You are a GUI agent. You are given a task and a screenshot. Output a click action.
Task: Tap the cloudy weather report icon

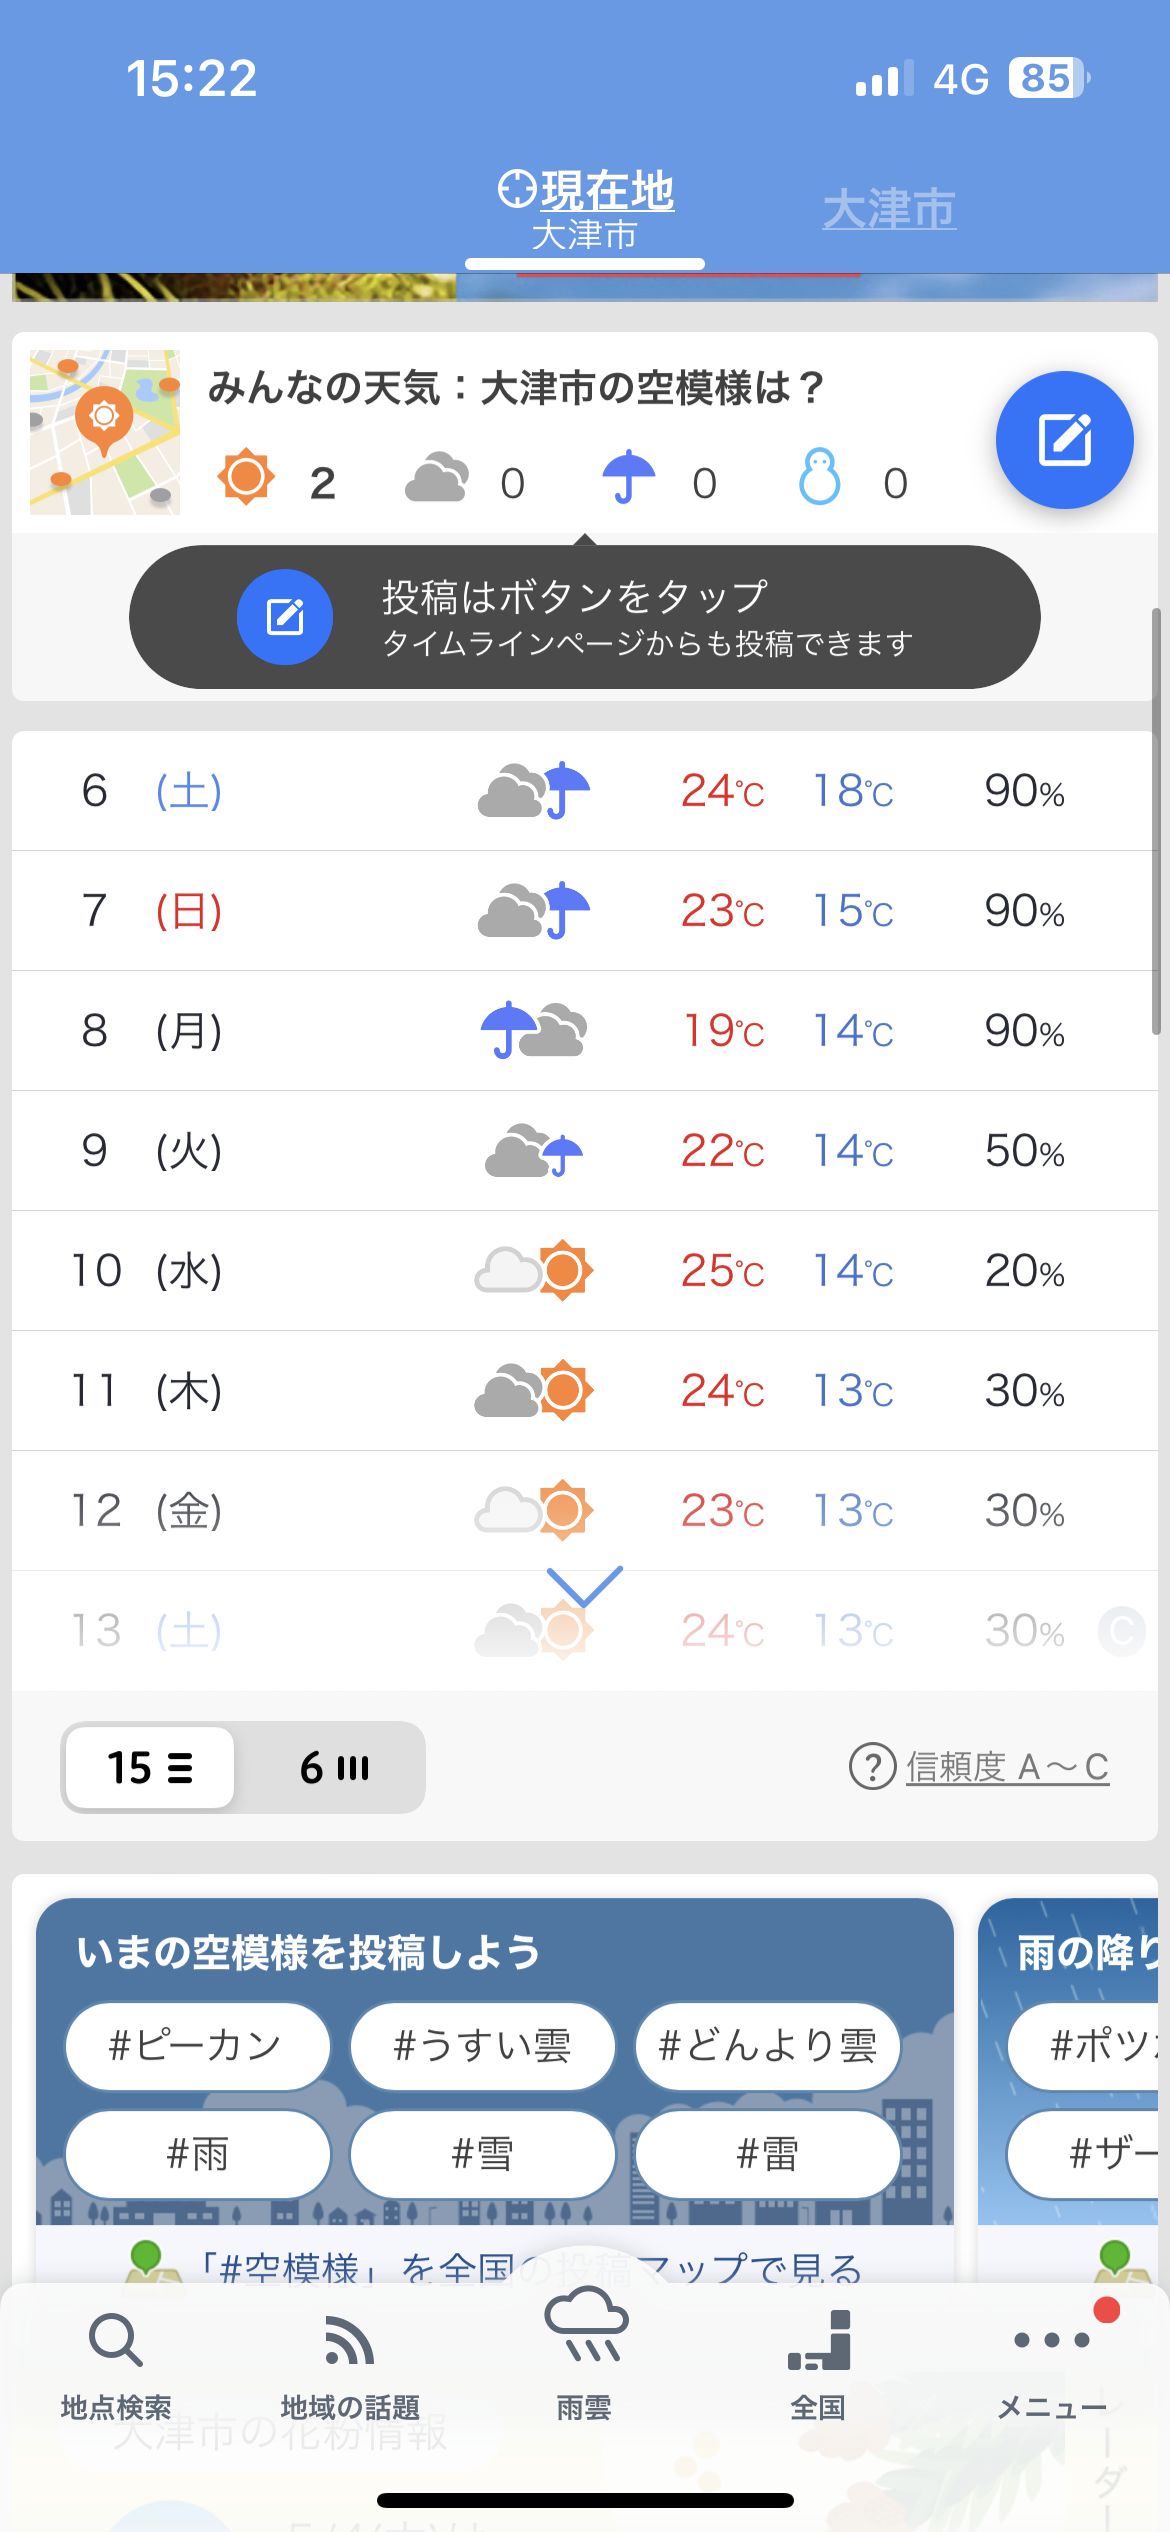click(437, 478)
